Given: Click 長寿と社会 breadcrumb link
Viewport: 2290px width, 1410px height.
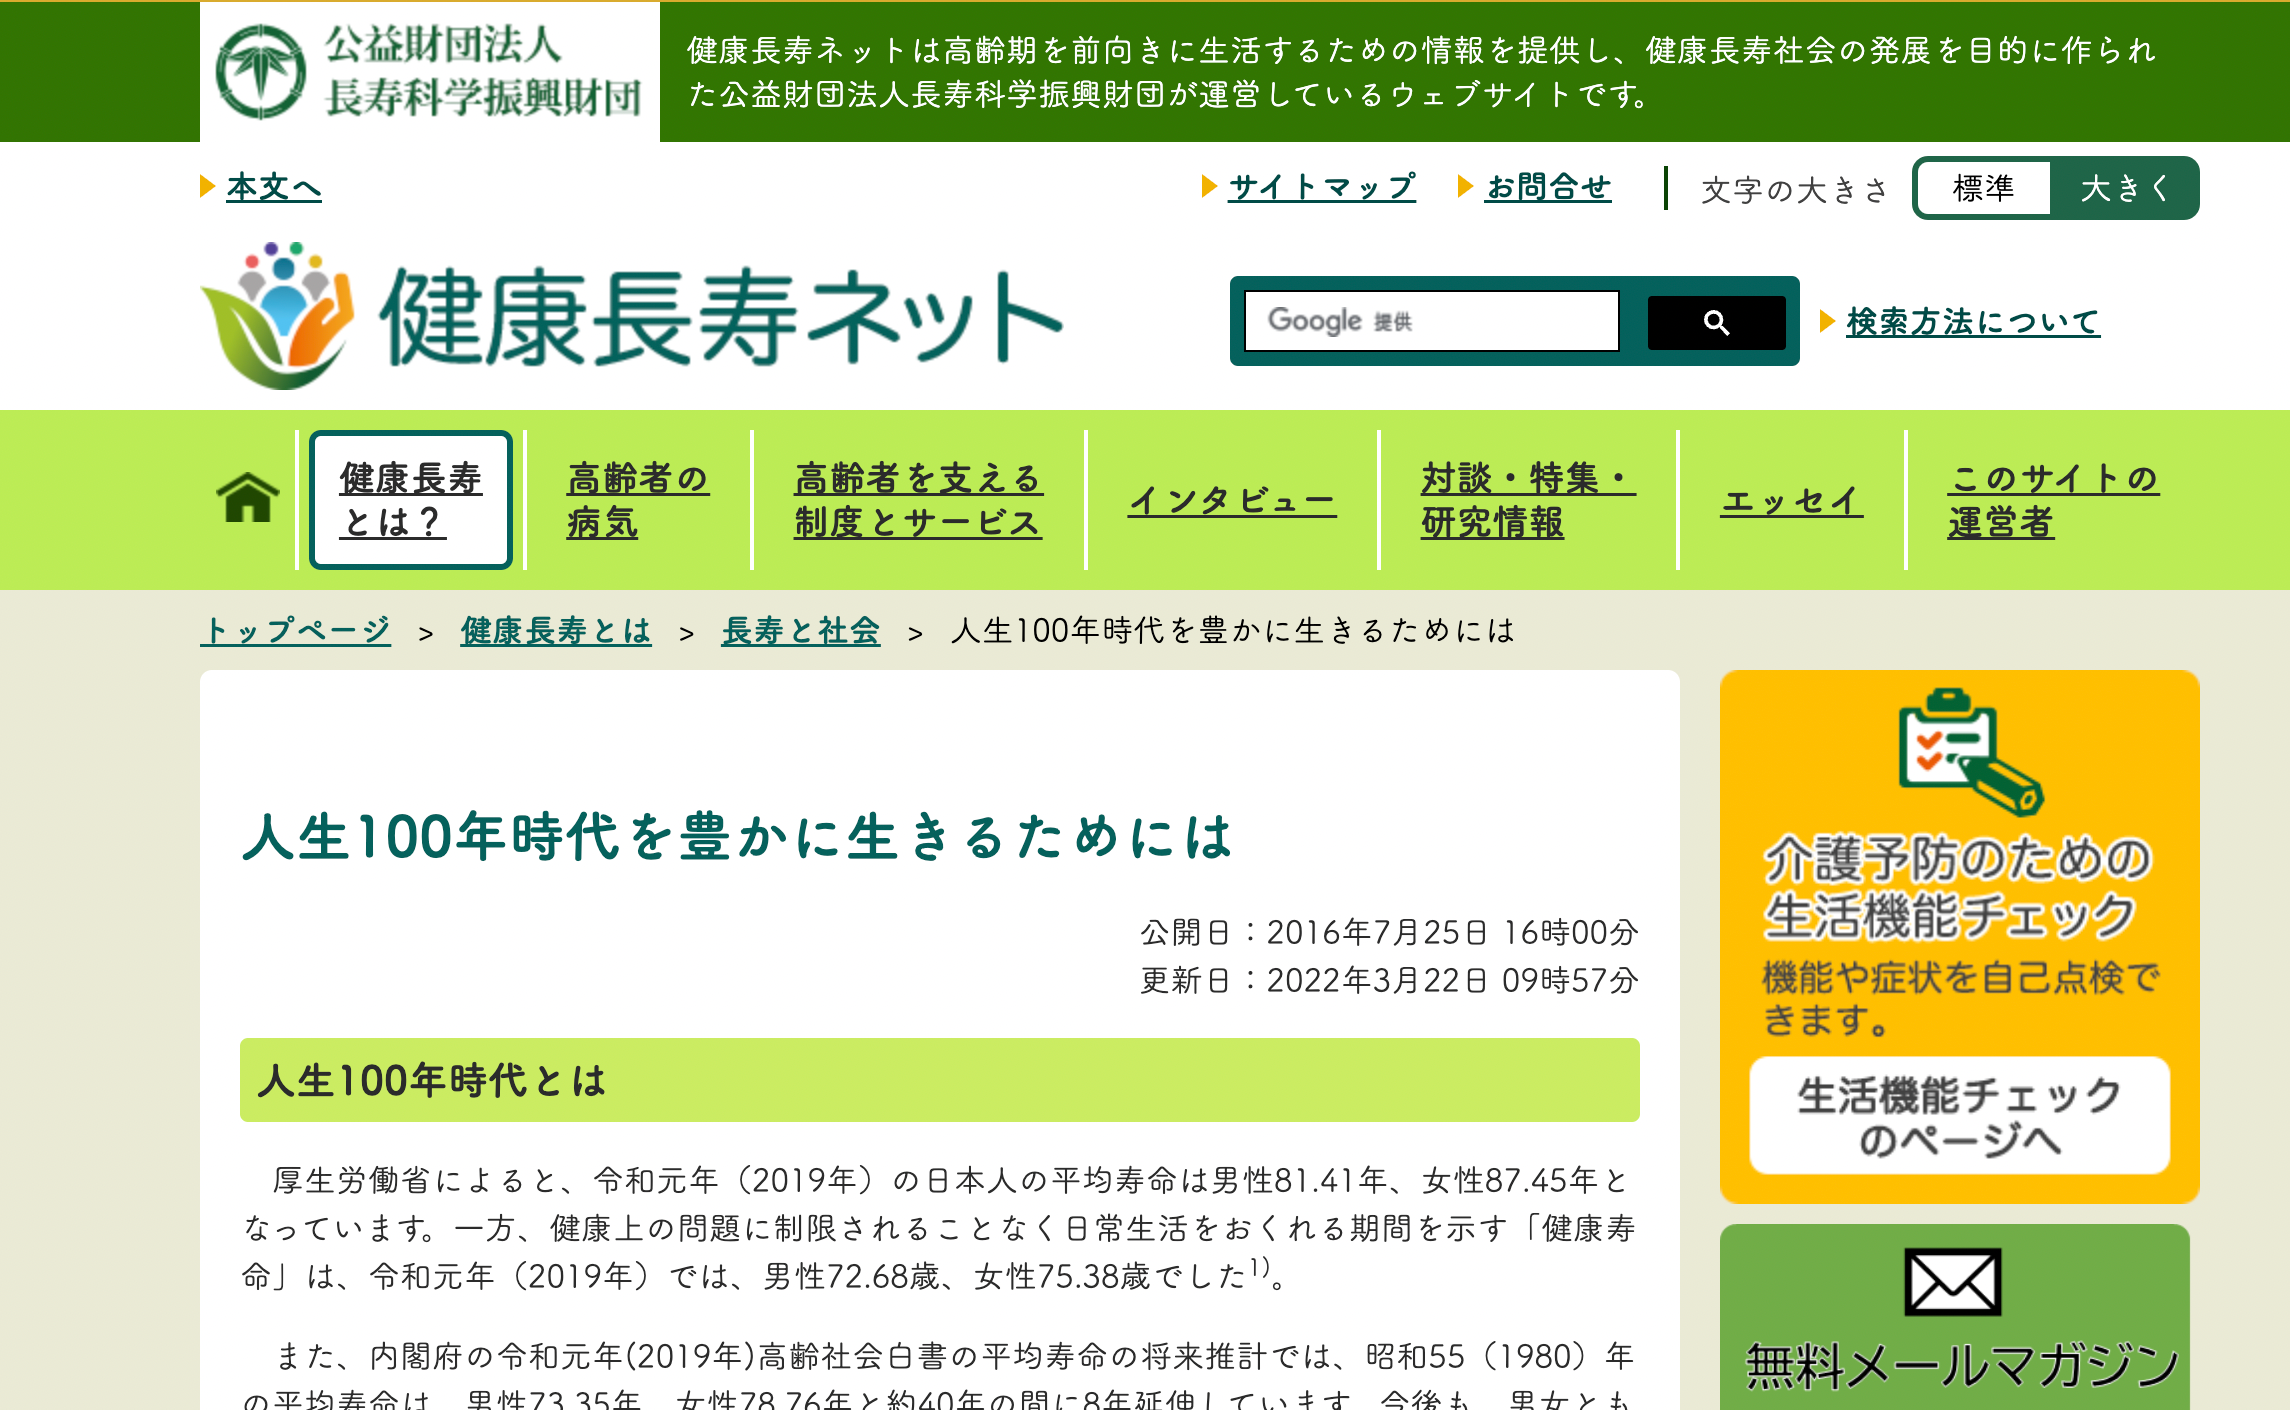Looking at the screenshot, I should click(800, 631).
